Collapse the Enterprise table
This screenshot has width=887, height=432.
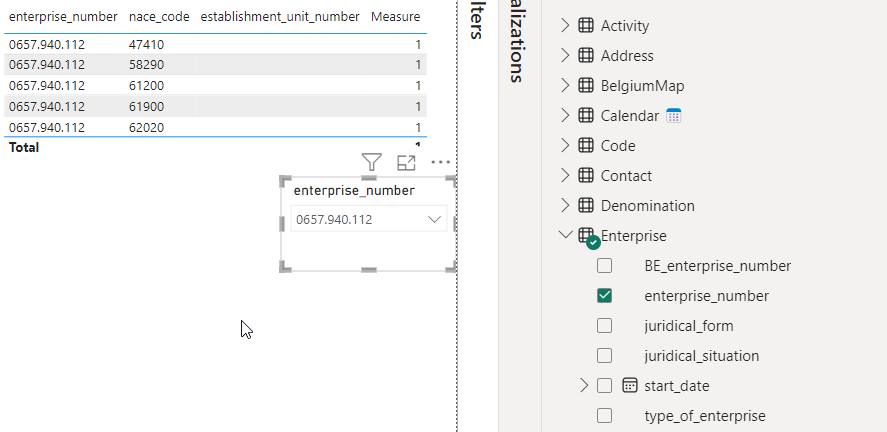coord(565,235)
